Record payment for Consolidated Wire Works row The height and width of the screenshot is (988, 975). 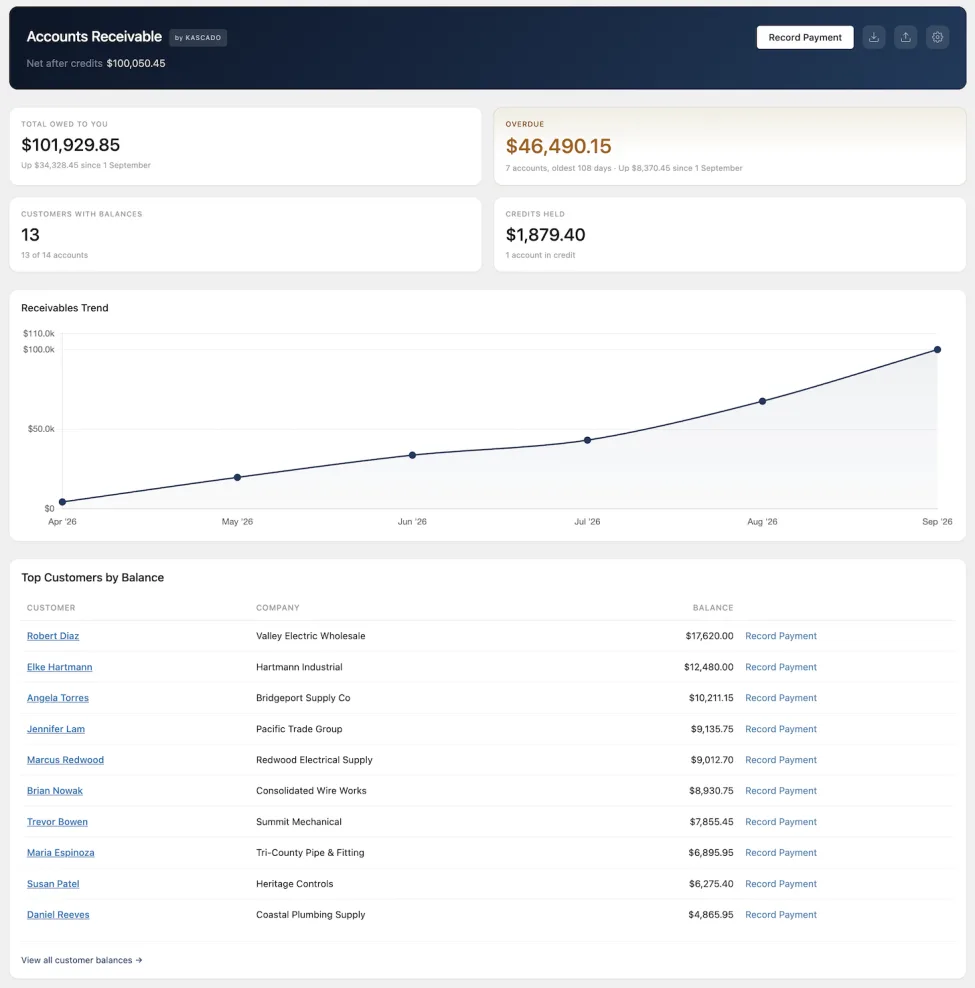click(781, 790)
